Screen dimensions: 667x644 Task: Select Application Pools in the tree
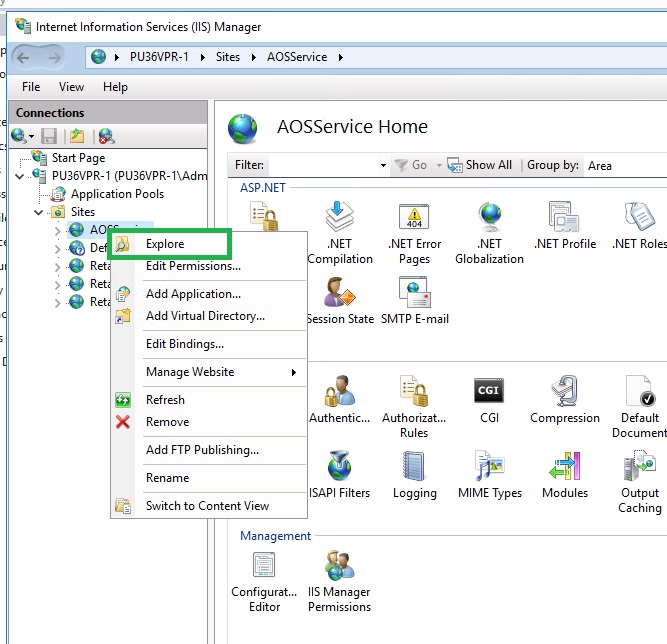point(117,194)
